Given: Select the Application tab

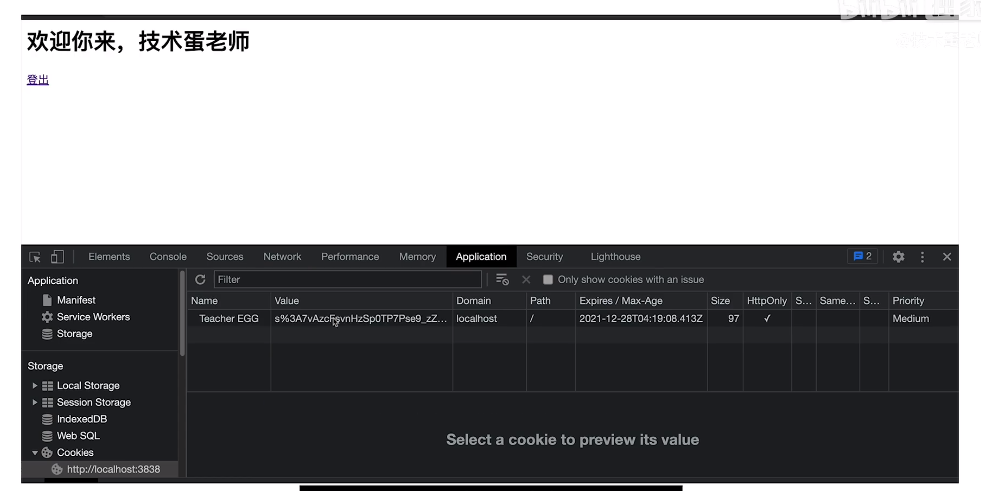Looking at the screenshot, I should [x=481, y=256].
